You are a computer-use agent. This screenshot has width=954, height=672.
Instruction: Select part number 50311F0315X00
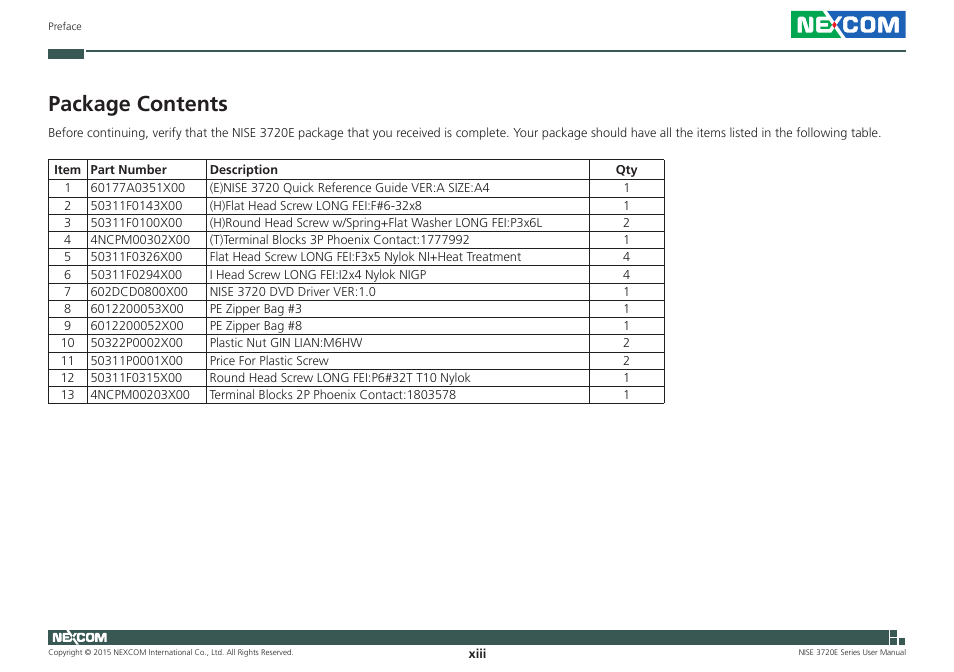coord(136,378)
